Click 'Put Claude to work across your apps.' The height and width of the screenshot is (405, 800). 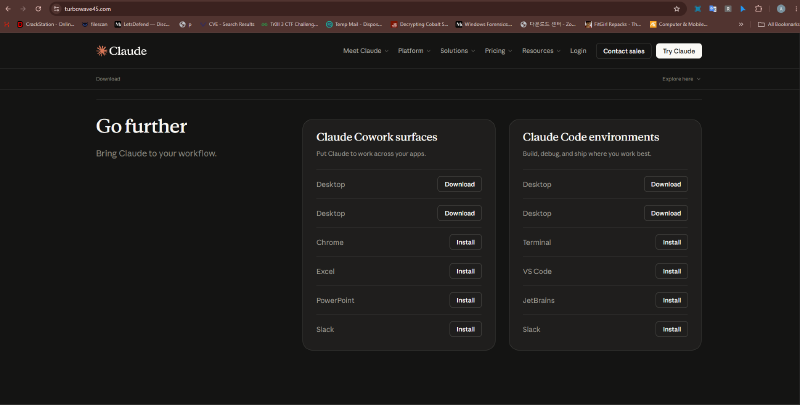click(x=371, y=154)
